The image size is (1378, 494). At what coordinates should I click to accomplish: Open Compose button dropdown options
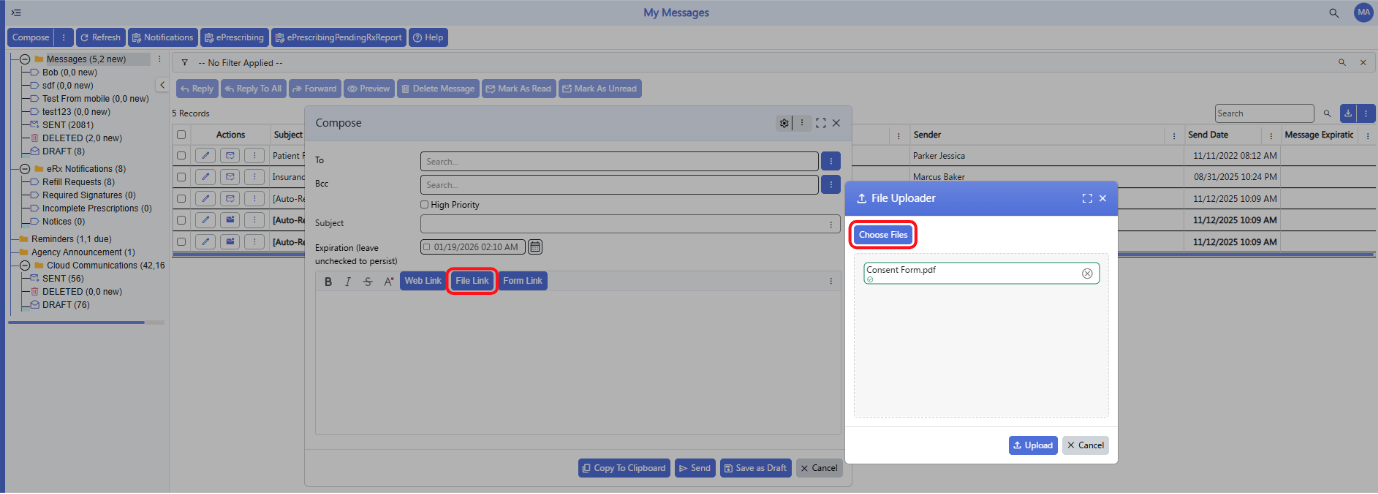(64, 37)
